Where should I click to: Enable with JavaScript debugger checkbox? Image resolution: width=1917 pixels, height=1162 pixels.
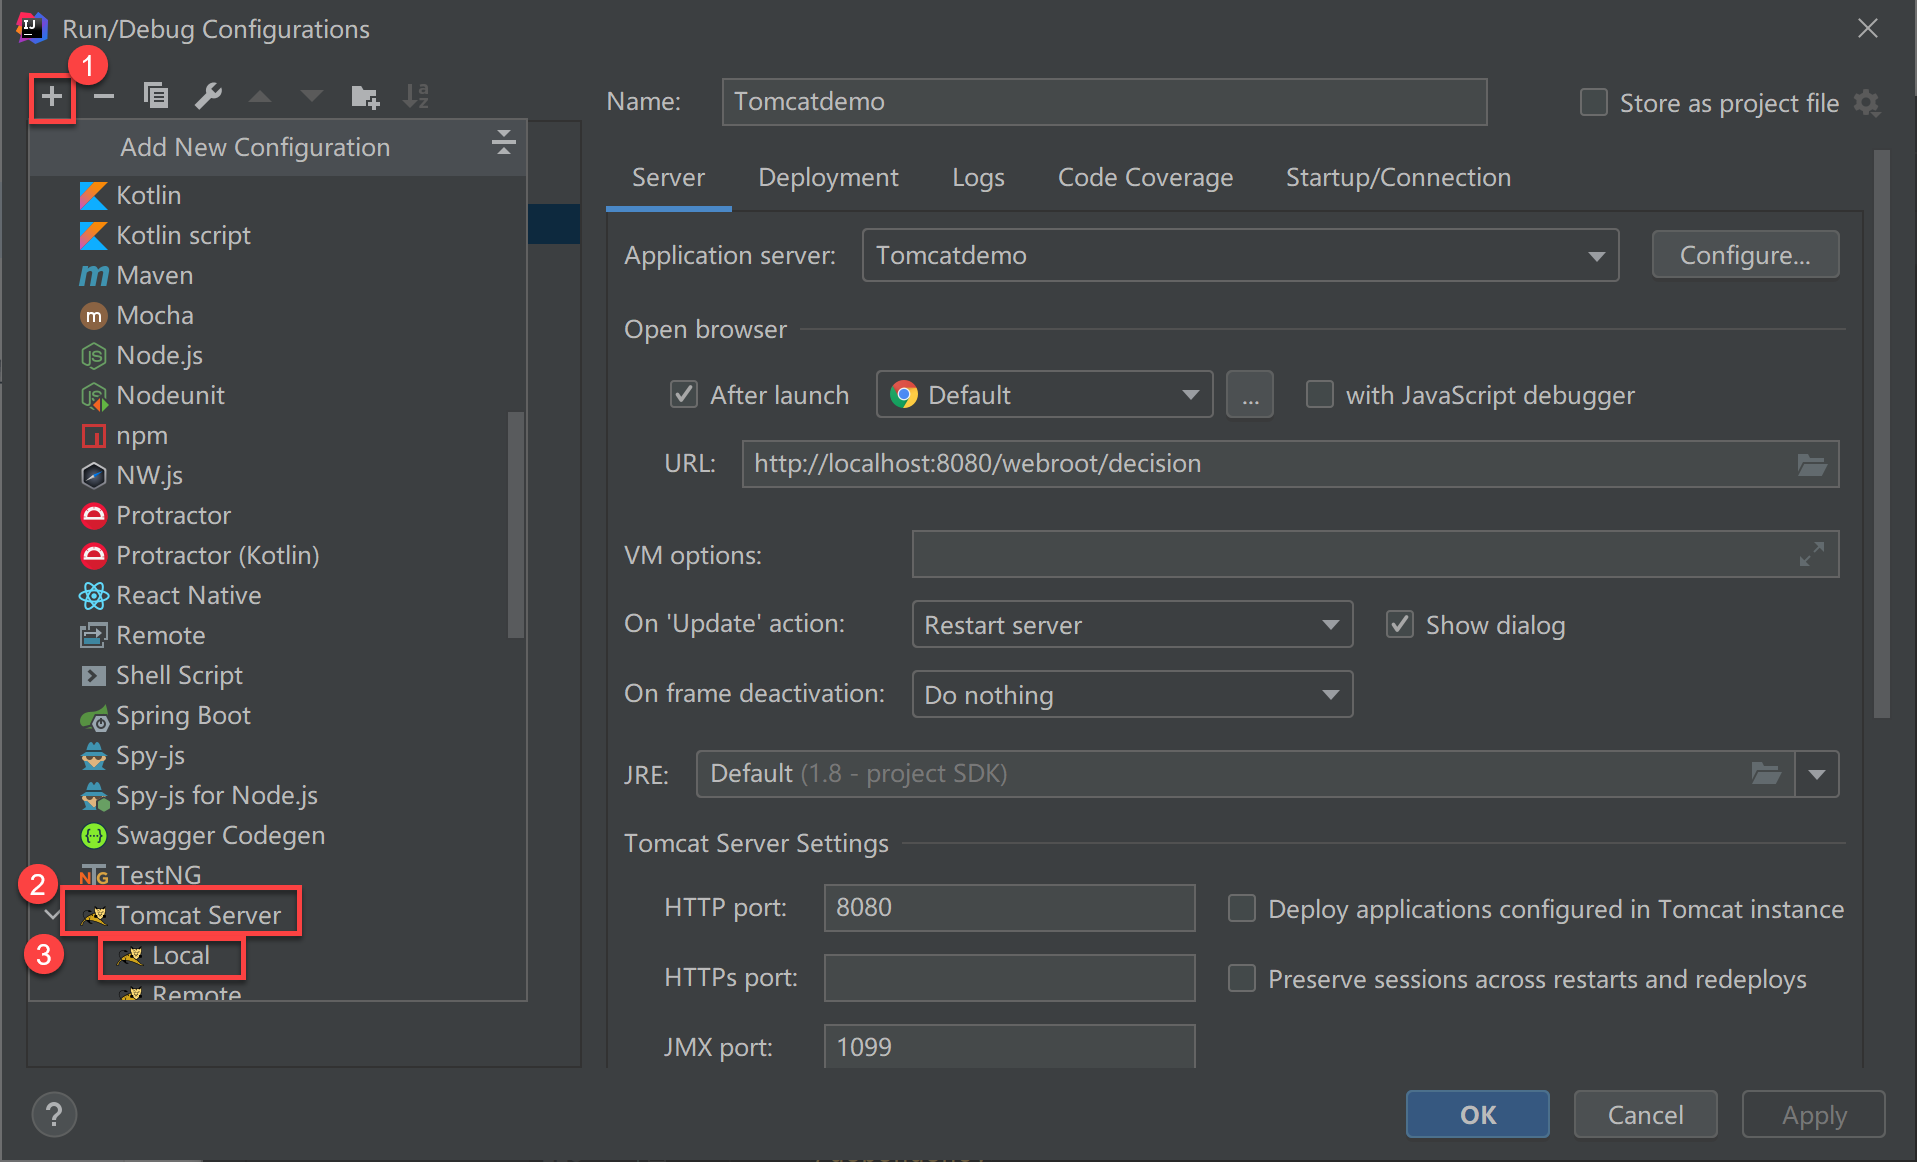(1320, 395)
